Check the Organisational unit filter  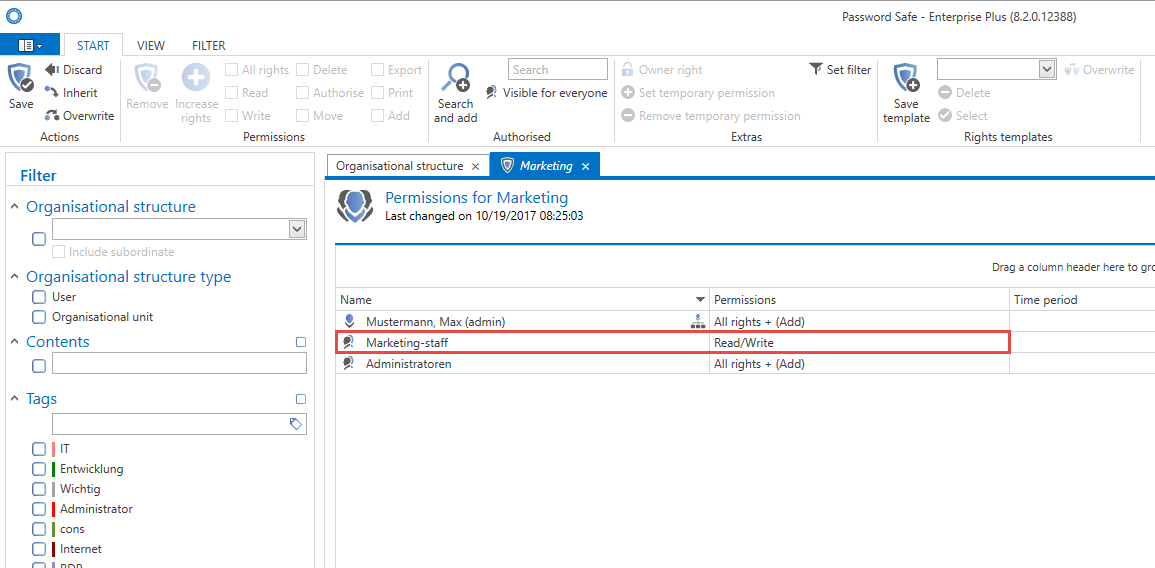(x=39, y=317)
